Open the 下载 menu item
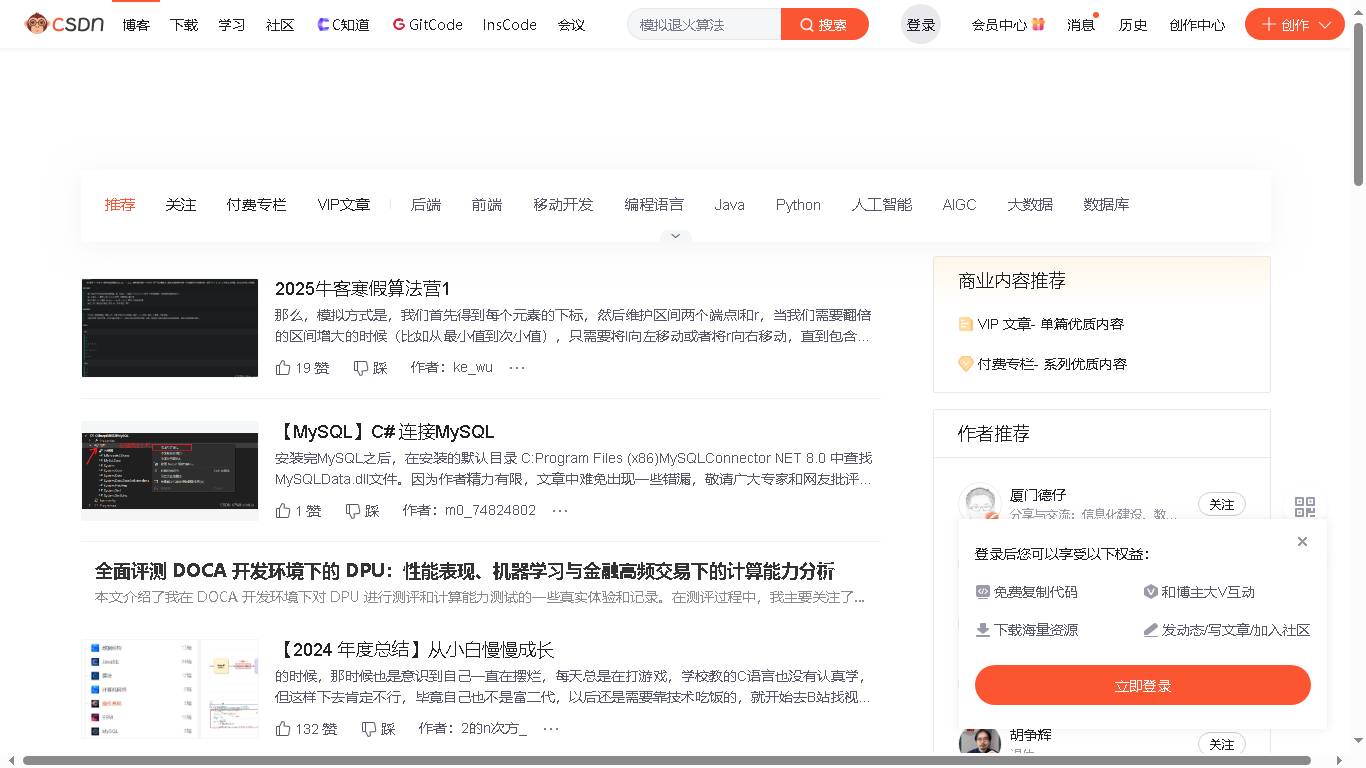 (184, 24)
